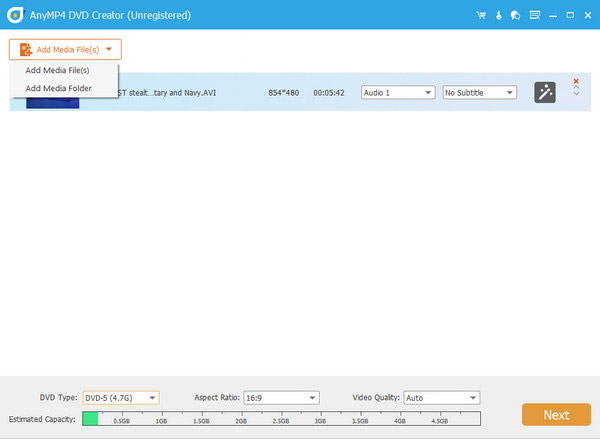Maximize the AnyMP4 DVD Creator window
The image size is (600, 439).
[570, 15]
